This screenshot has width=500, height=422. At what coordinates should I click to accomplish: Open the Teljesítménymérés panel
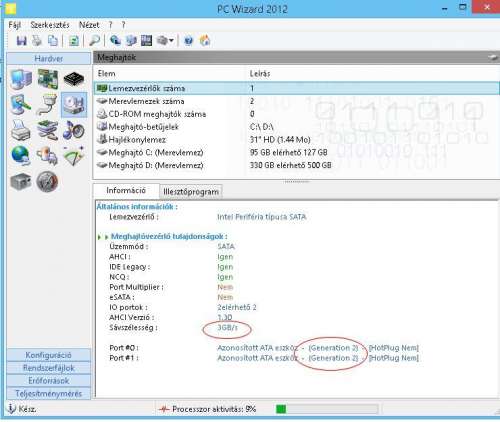(x=49, y=393)
